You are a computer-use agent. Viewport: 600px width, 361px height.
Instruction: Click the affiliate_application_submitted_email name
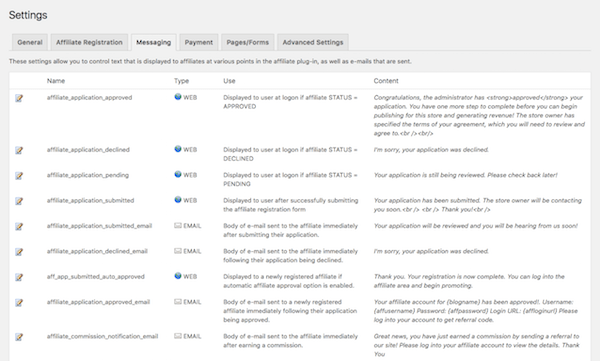coord(99,226)
